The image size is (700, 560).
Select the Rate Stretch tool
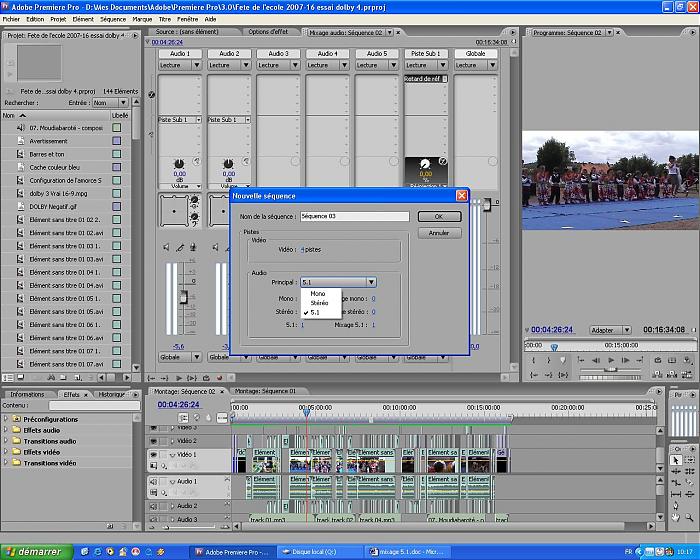(675, 483)
